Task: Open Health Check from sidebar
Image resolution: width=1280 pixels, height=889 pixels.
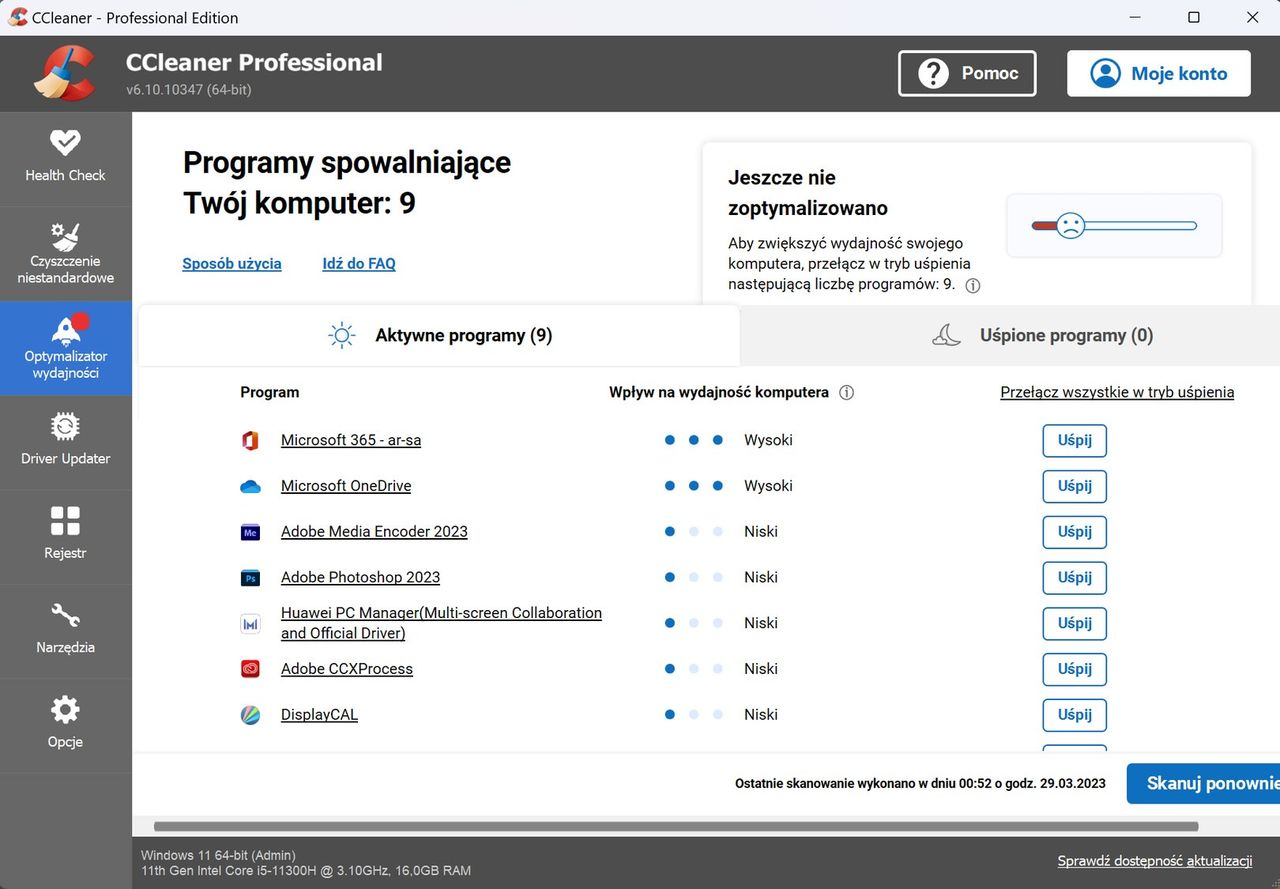Action: [x=65, y=158]
